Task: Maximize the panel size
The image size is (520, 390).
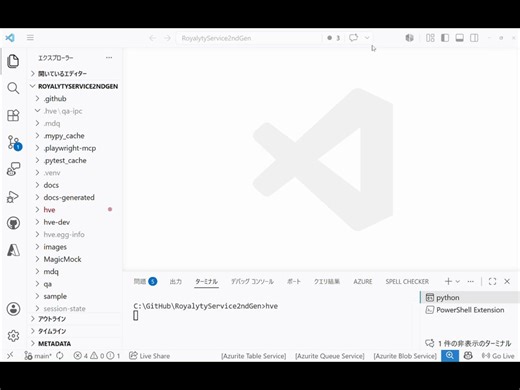Action: point(492,281)
